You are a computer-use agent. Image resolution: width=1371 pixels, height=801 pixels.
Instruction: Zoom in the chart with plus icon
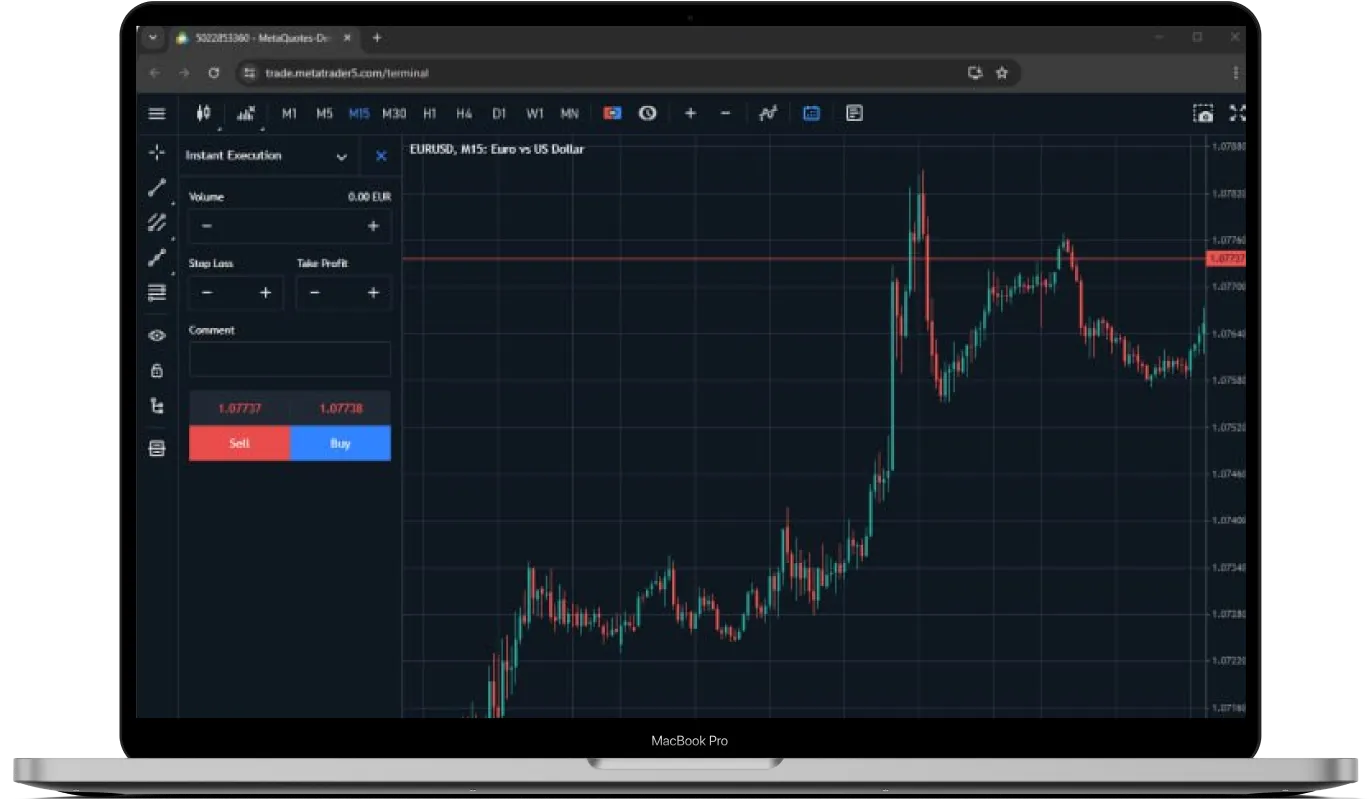click(690, 114)
